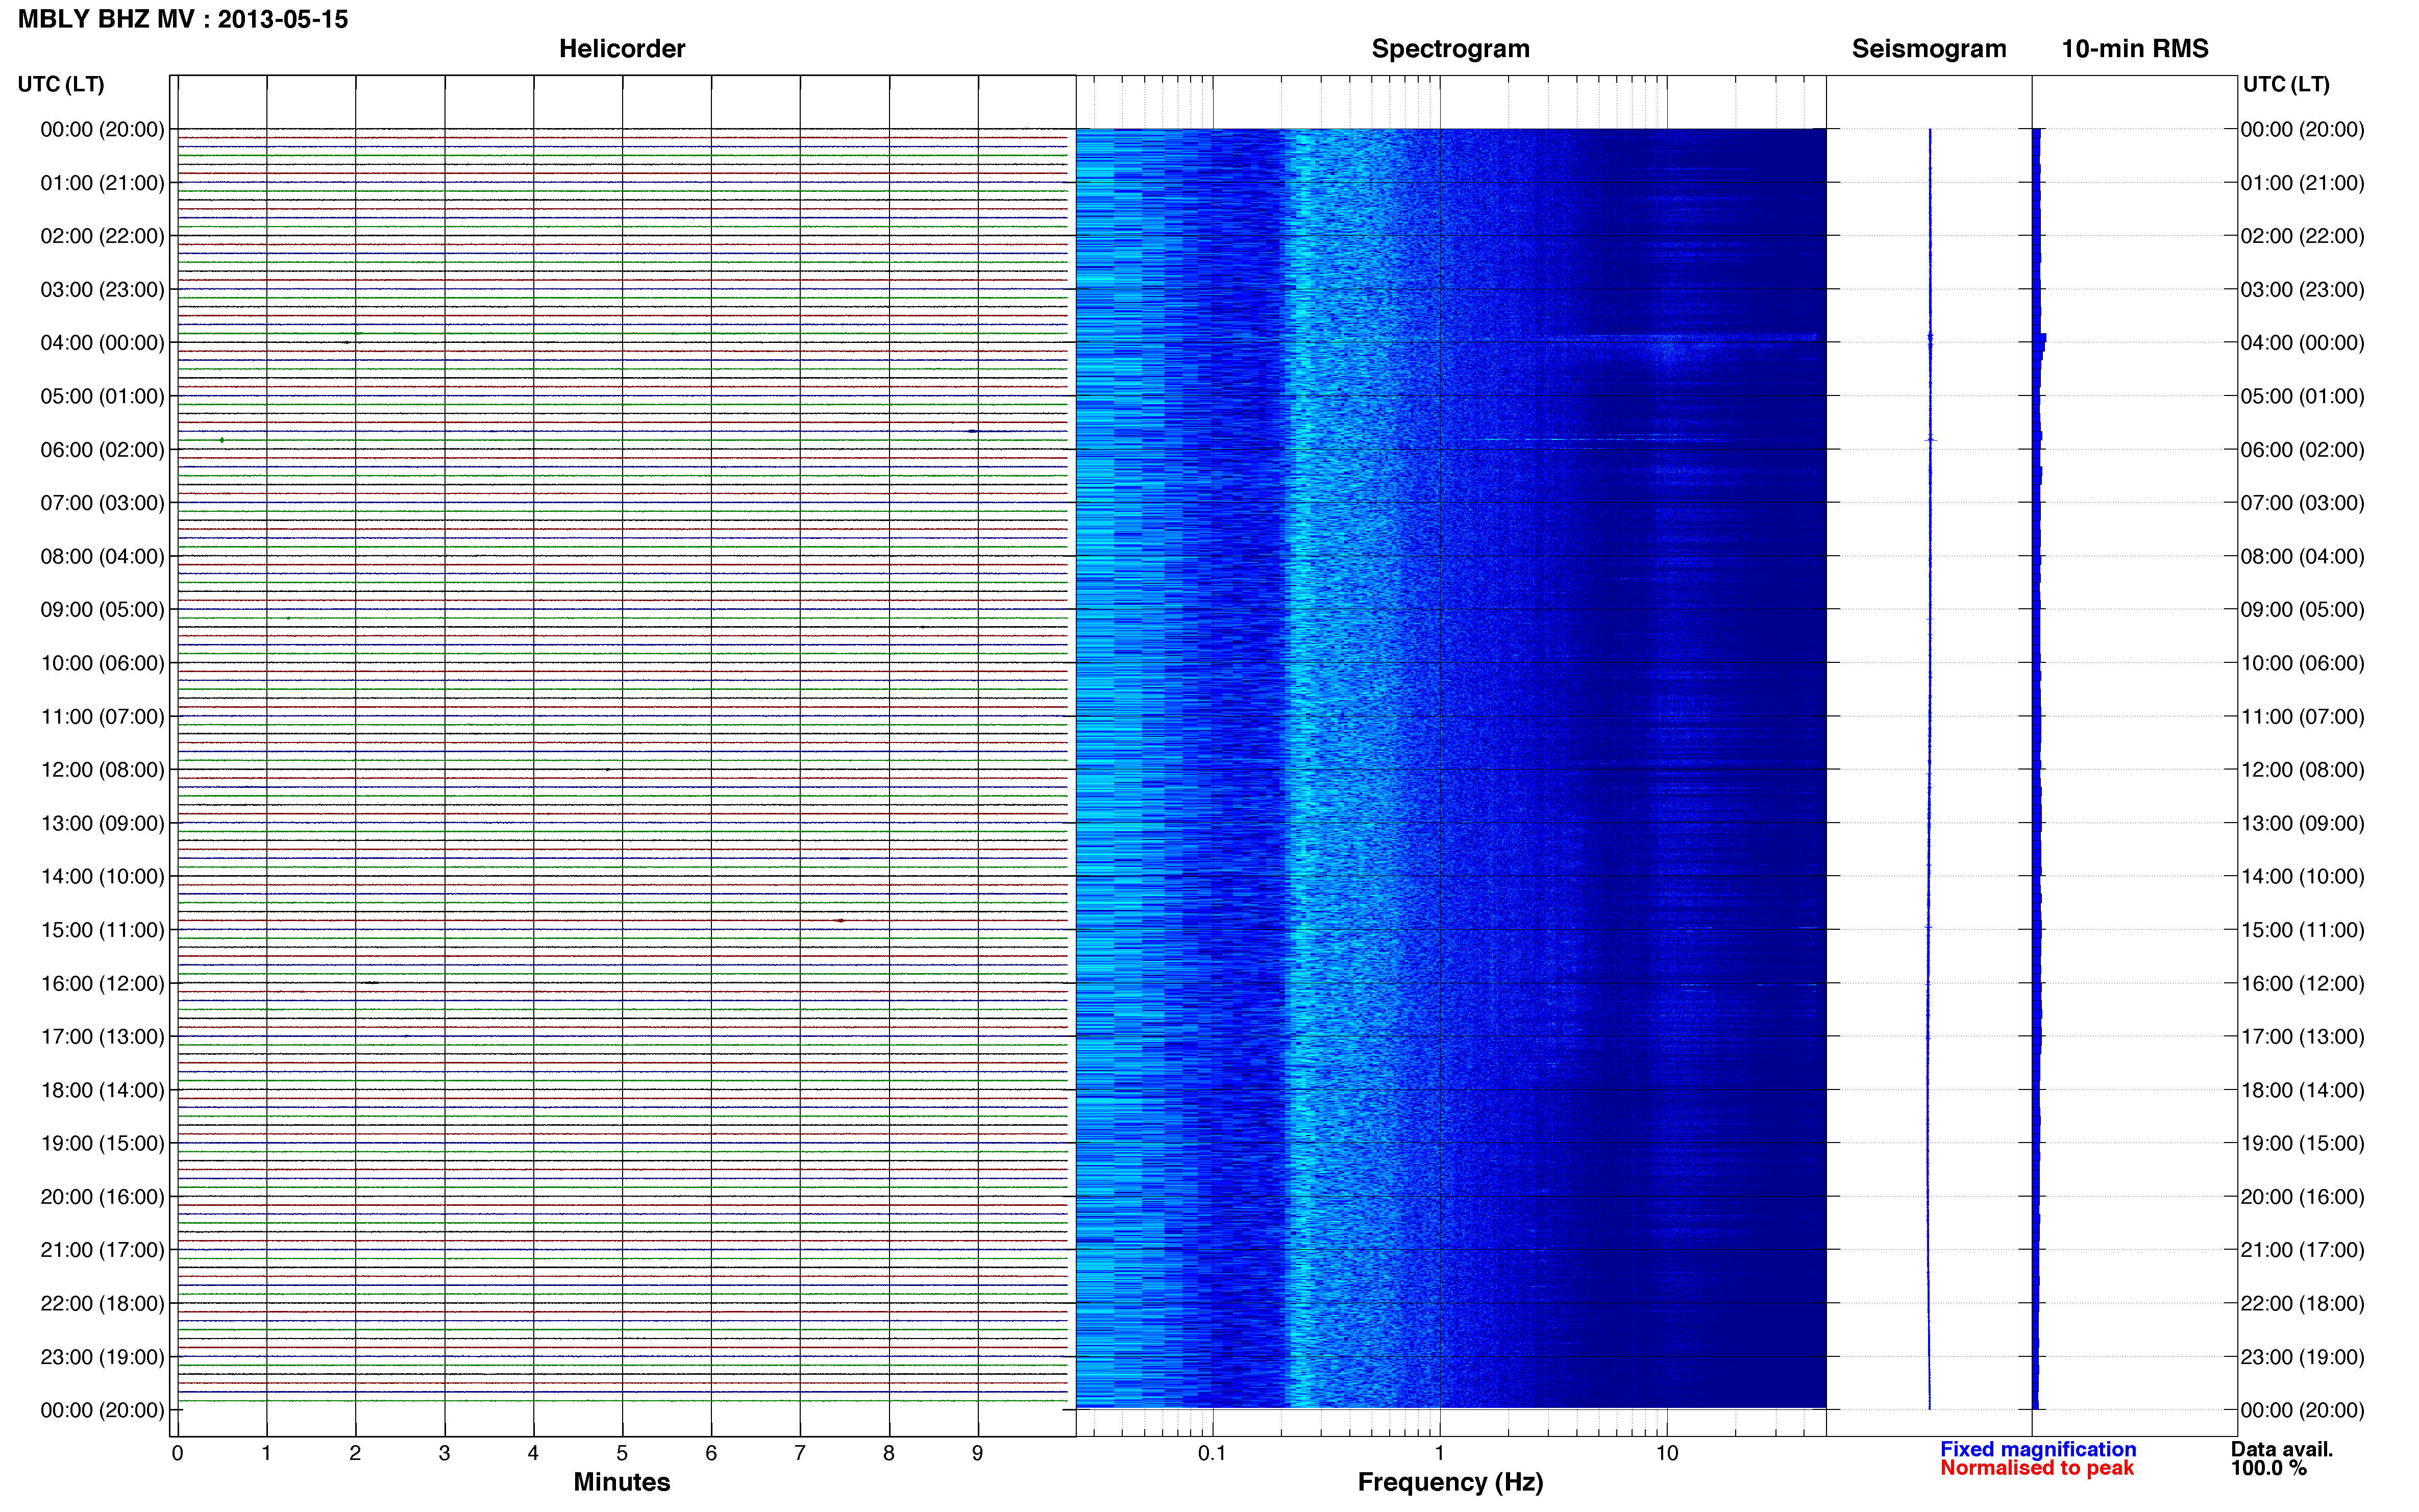Click '16:00 (12:00)' on the right time axis
Viewport: 2419px width, 1512px height.
(x=2302, y=984)
